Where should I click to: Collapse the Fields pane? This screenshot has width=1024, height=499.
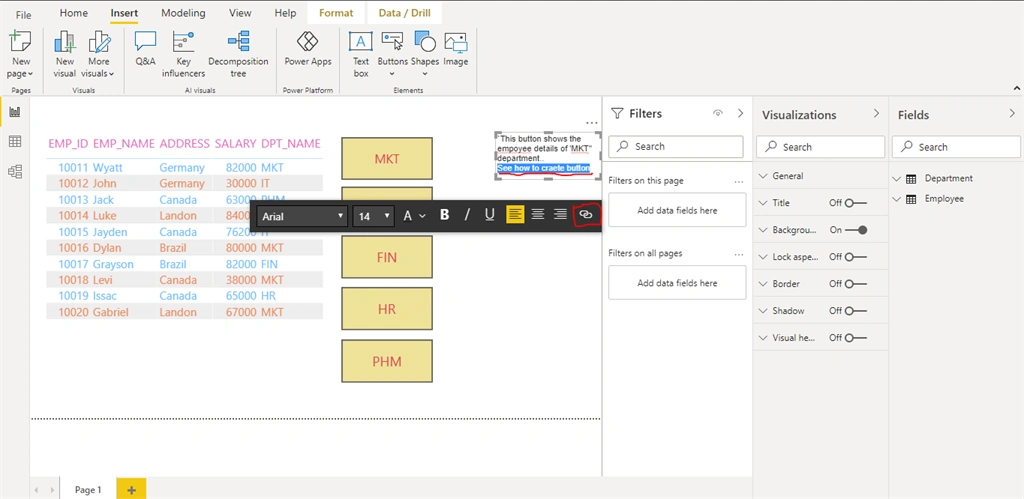[x=1012, y=114]
